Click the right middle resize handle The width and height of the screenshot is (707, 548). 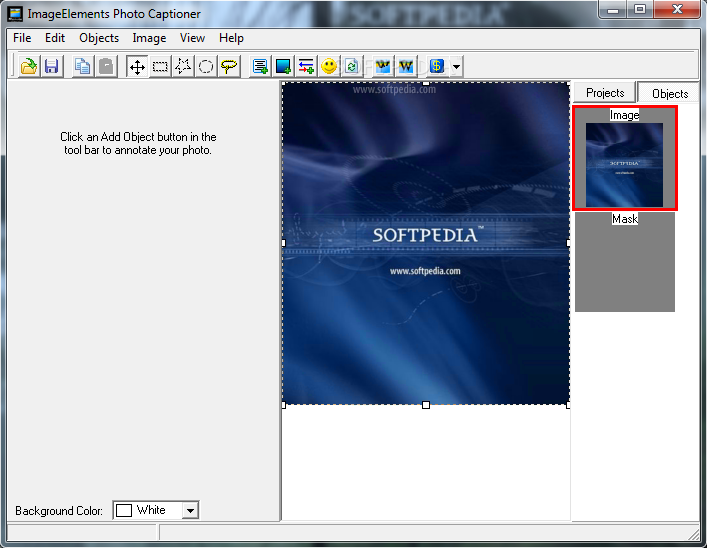568,243
